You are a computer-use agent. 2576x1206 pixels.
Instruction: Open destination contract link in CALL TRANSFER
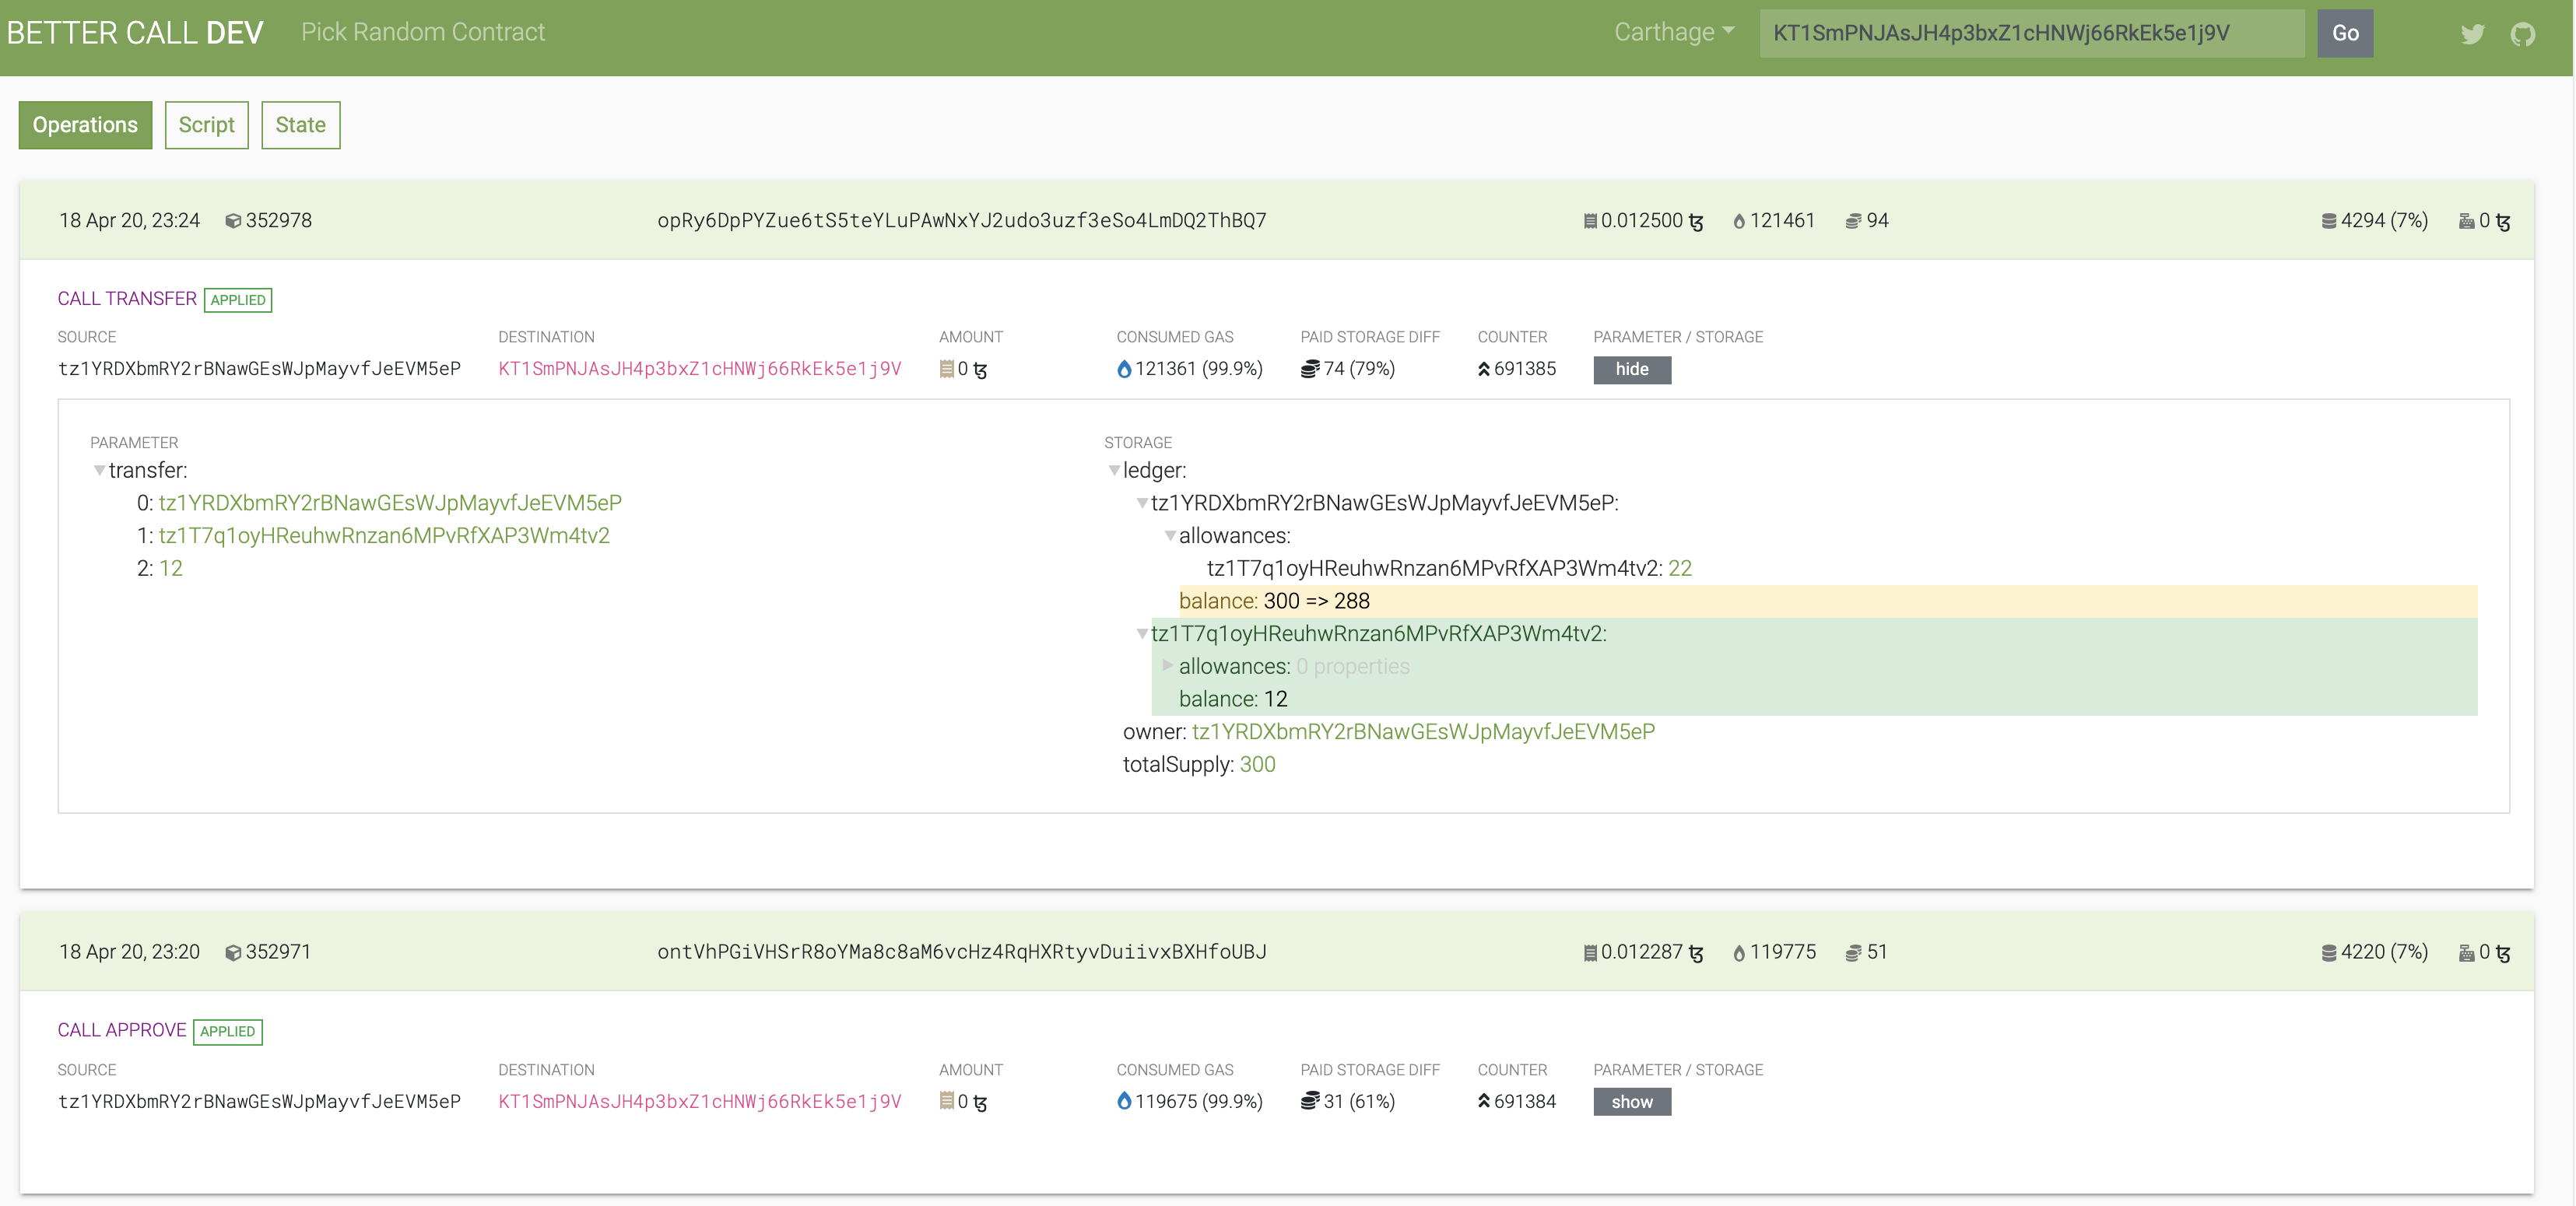coord(700,369)
